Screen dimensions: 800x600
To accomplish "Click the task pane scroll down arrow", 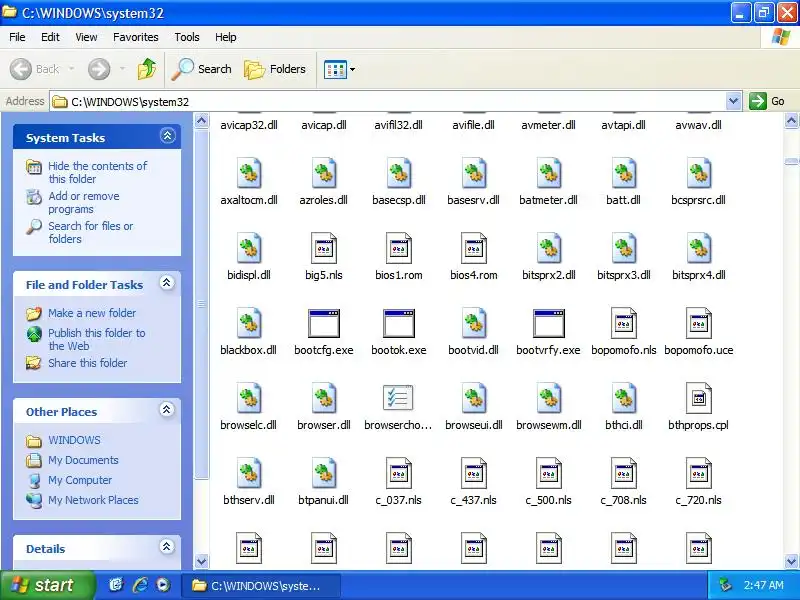I will coord(202,561).
